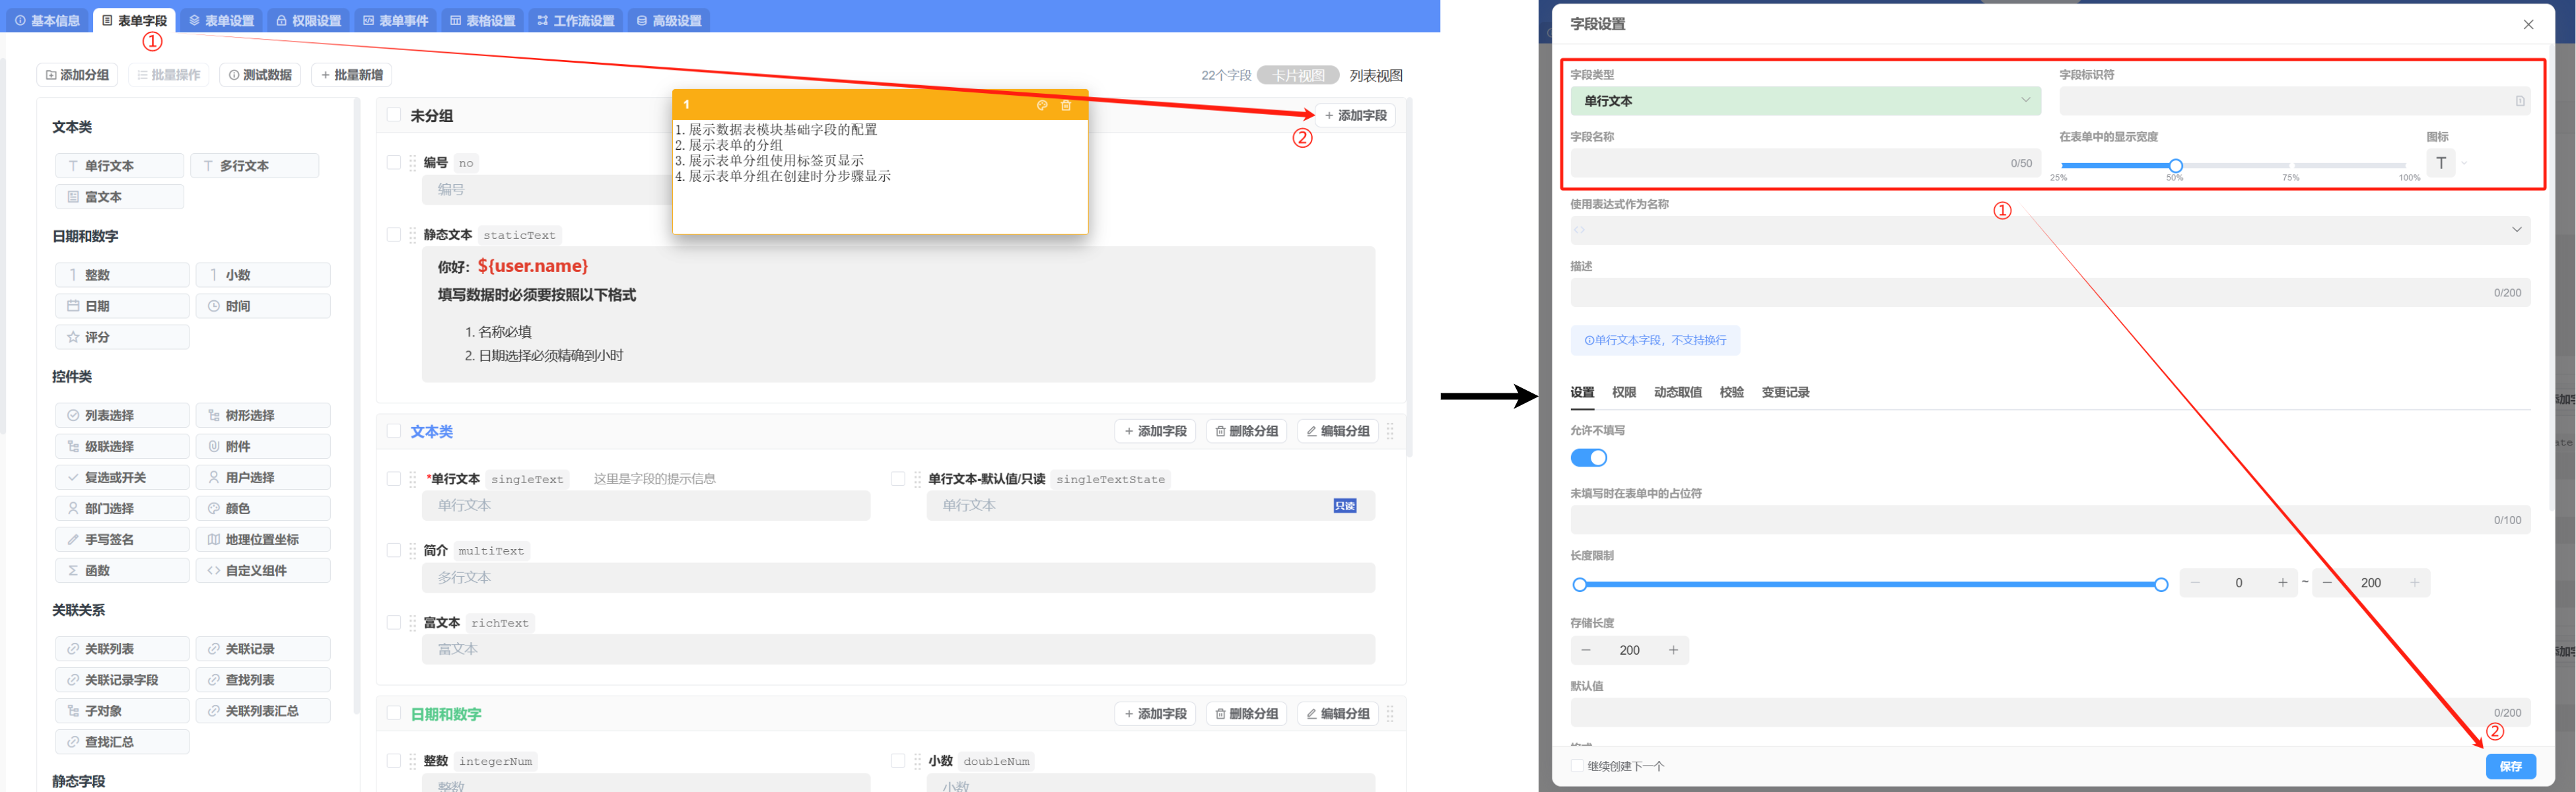Switch to the 权限设置 top tab
The height and width of the screenshot is (792, 2576).
(308, 21)
